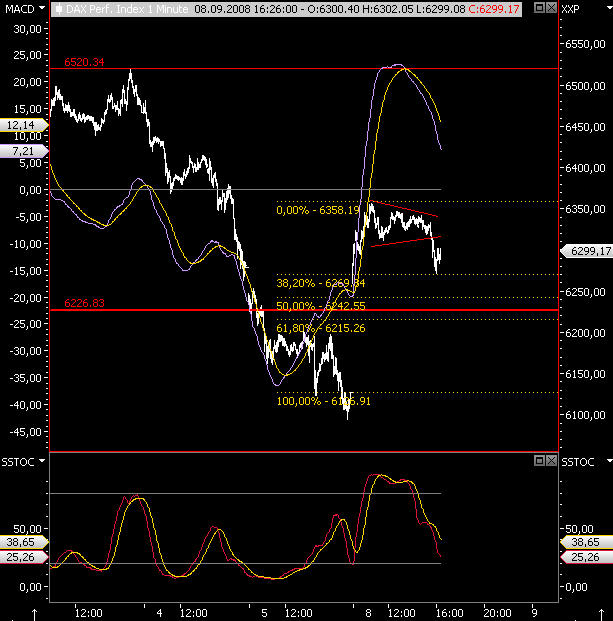Click the current price tag 6299,17

[x=587, y=251]
